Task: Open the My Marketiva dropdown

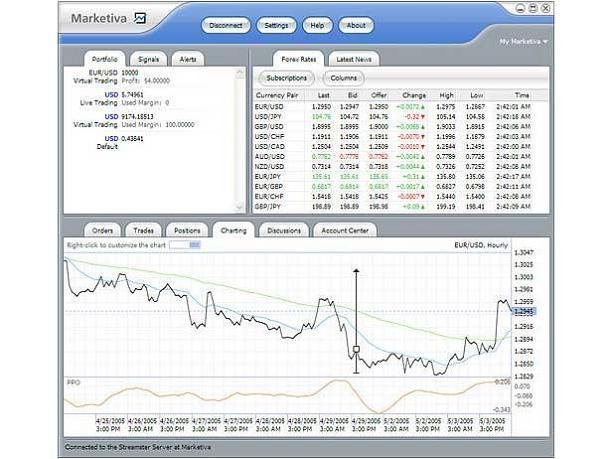Action: coord(523,41)
